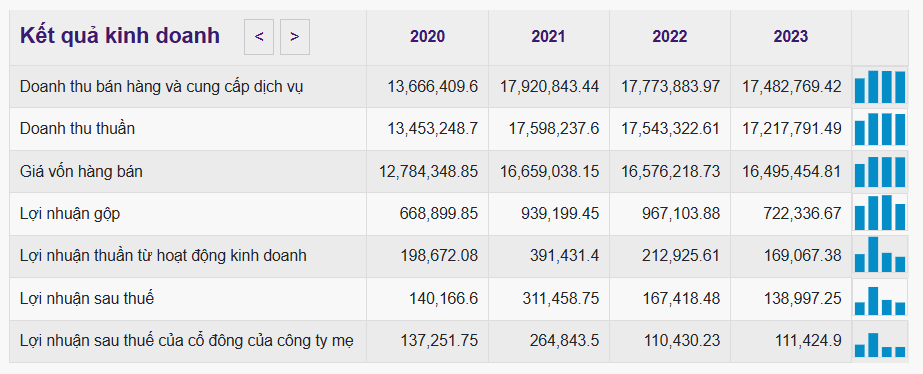Screen dimensions: 923x374
Task: Click Giá vốn hàng bán mini chart
Action: pos(880,171)
